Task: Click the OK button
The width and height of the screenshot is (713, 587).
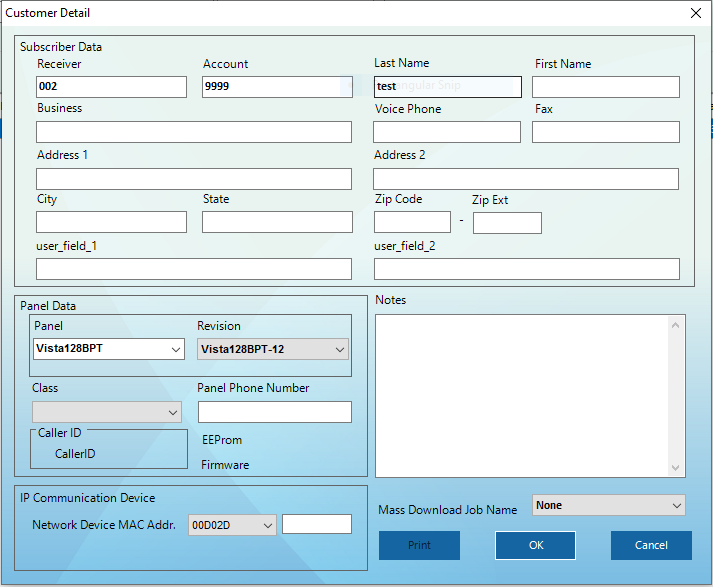Action: pyautogui.click(x=535, y=545)
